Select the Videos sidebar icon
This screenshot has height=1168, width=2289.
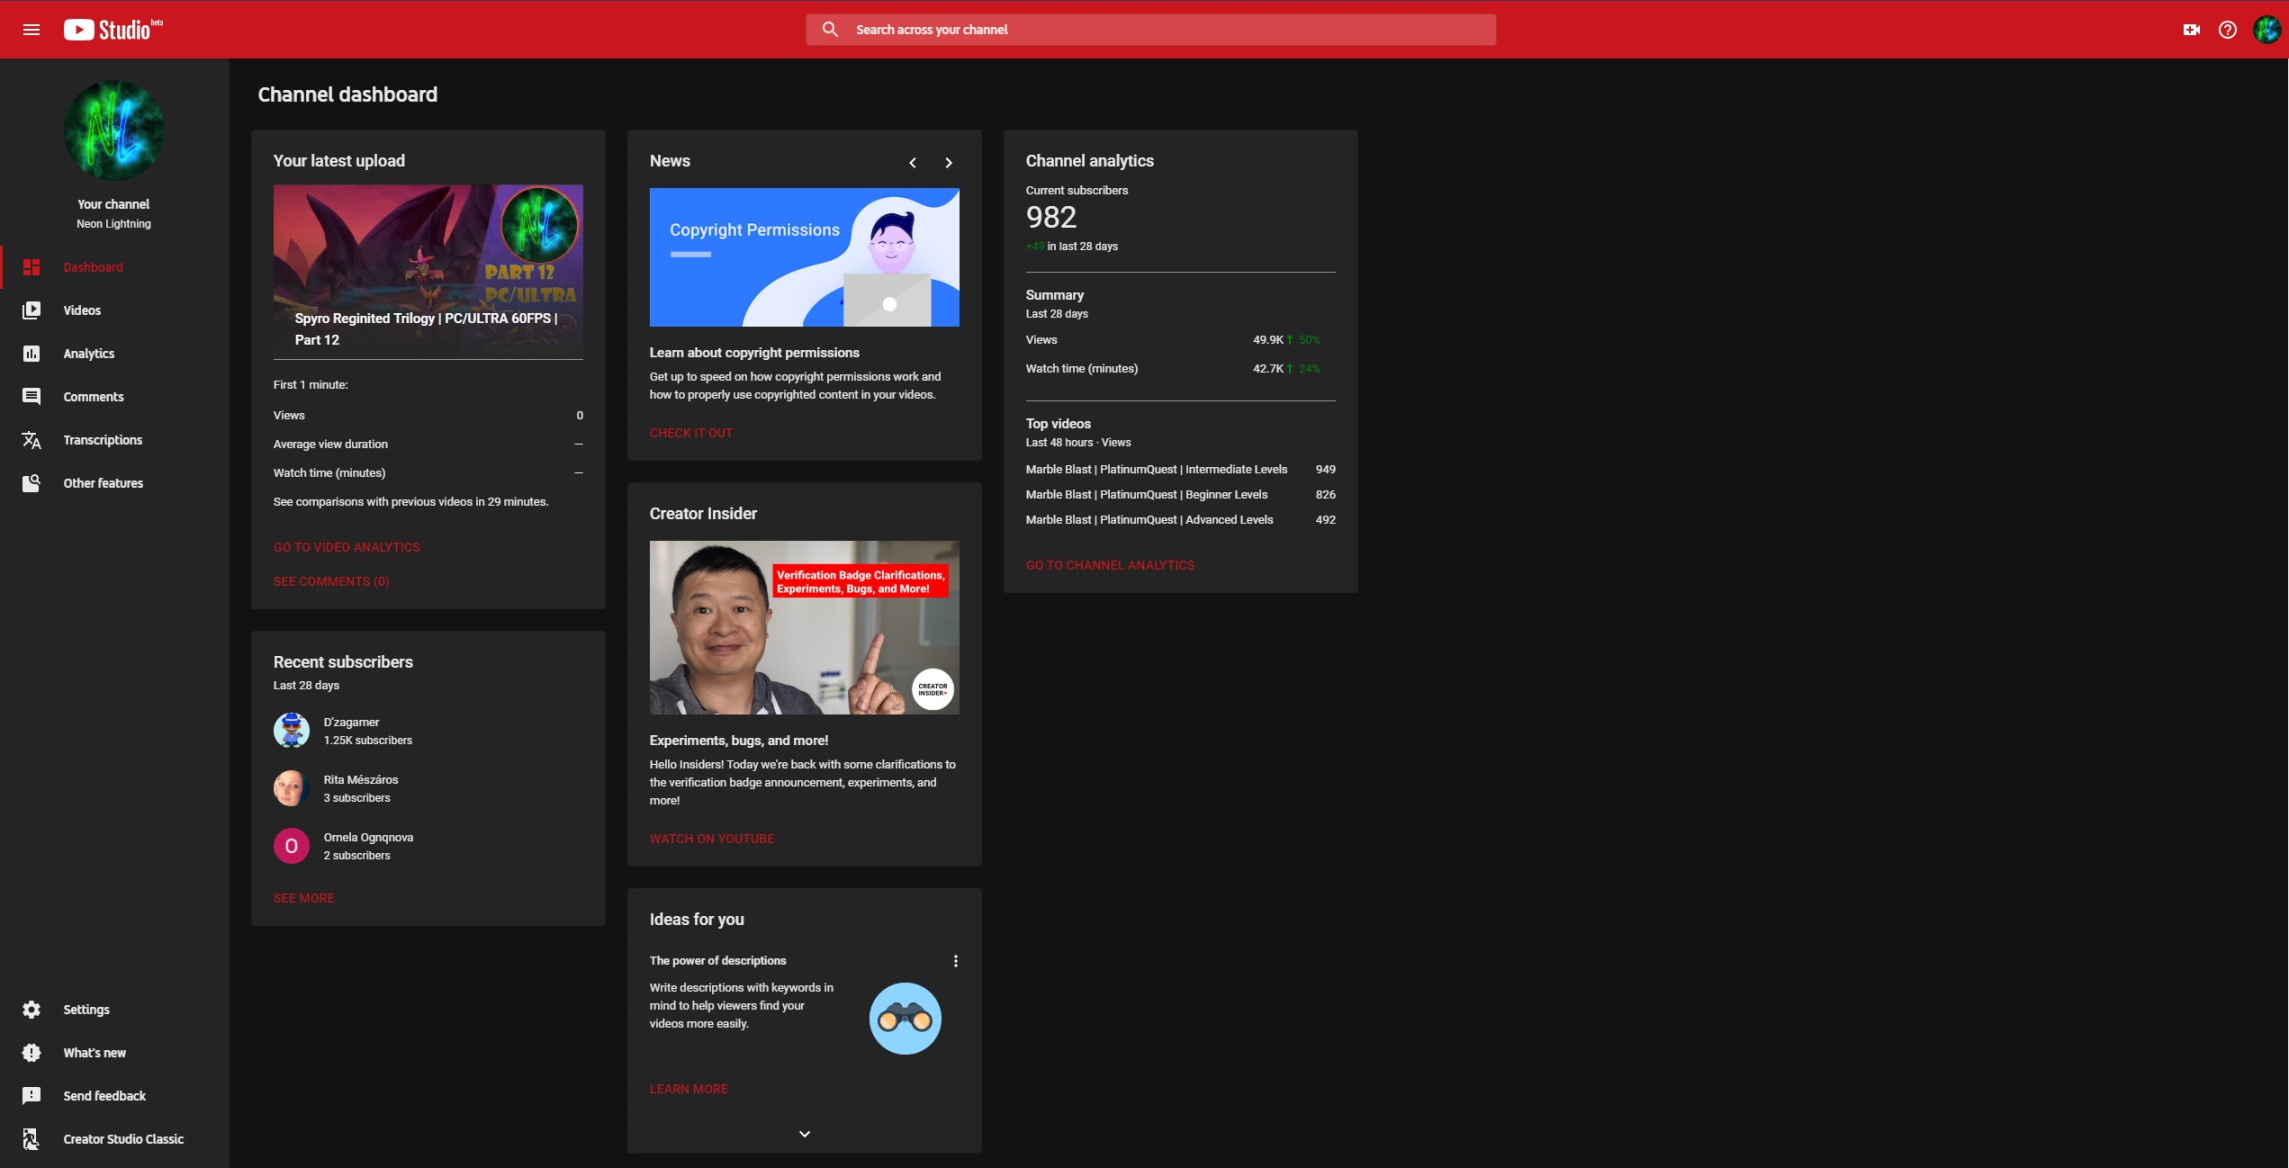click(31, 310)
